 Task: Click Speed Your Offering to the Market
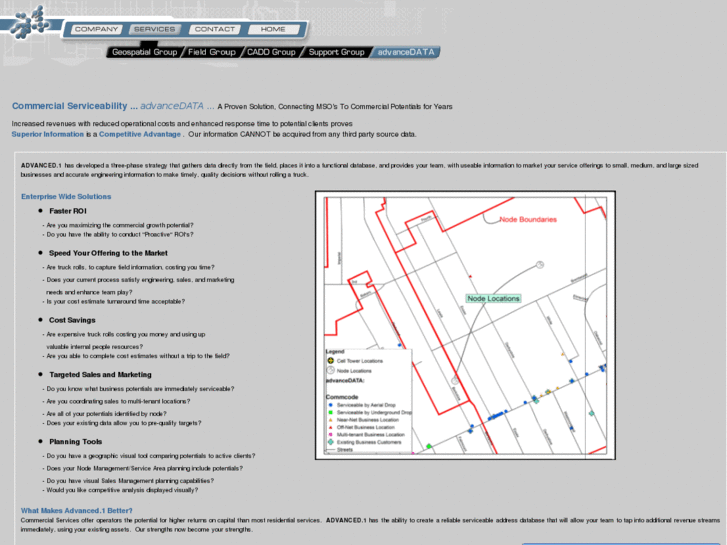tap(108, 253)
